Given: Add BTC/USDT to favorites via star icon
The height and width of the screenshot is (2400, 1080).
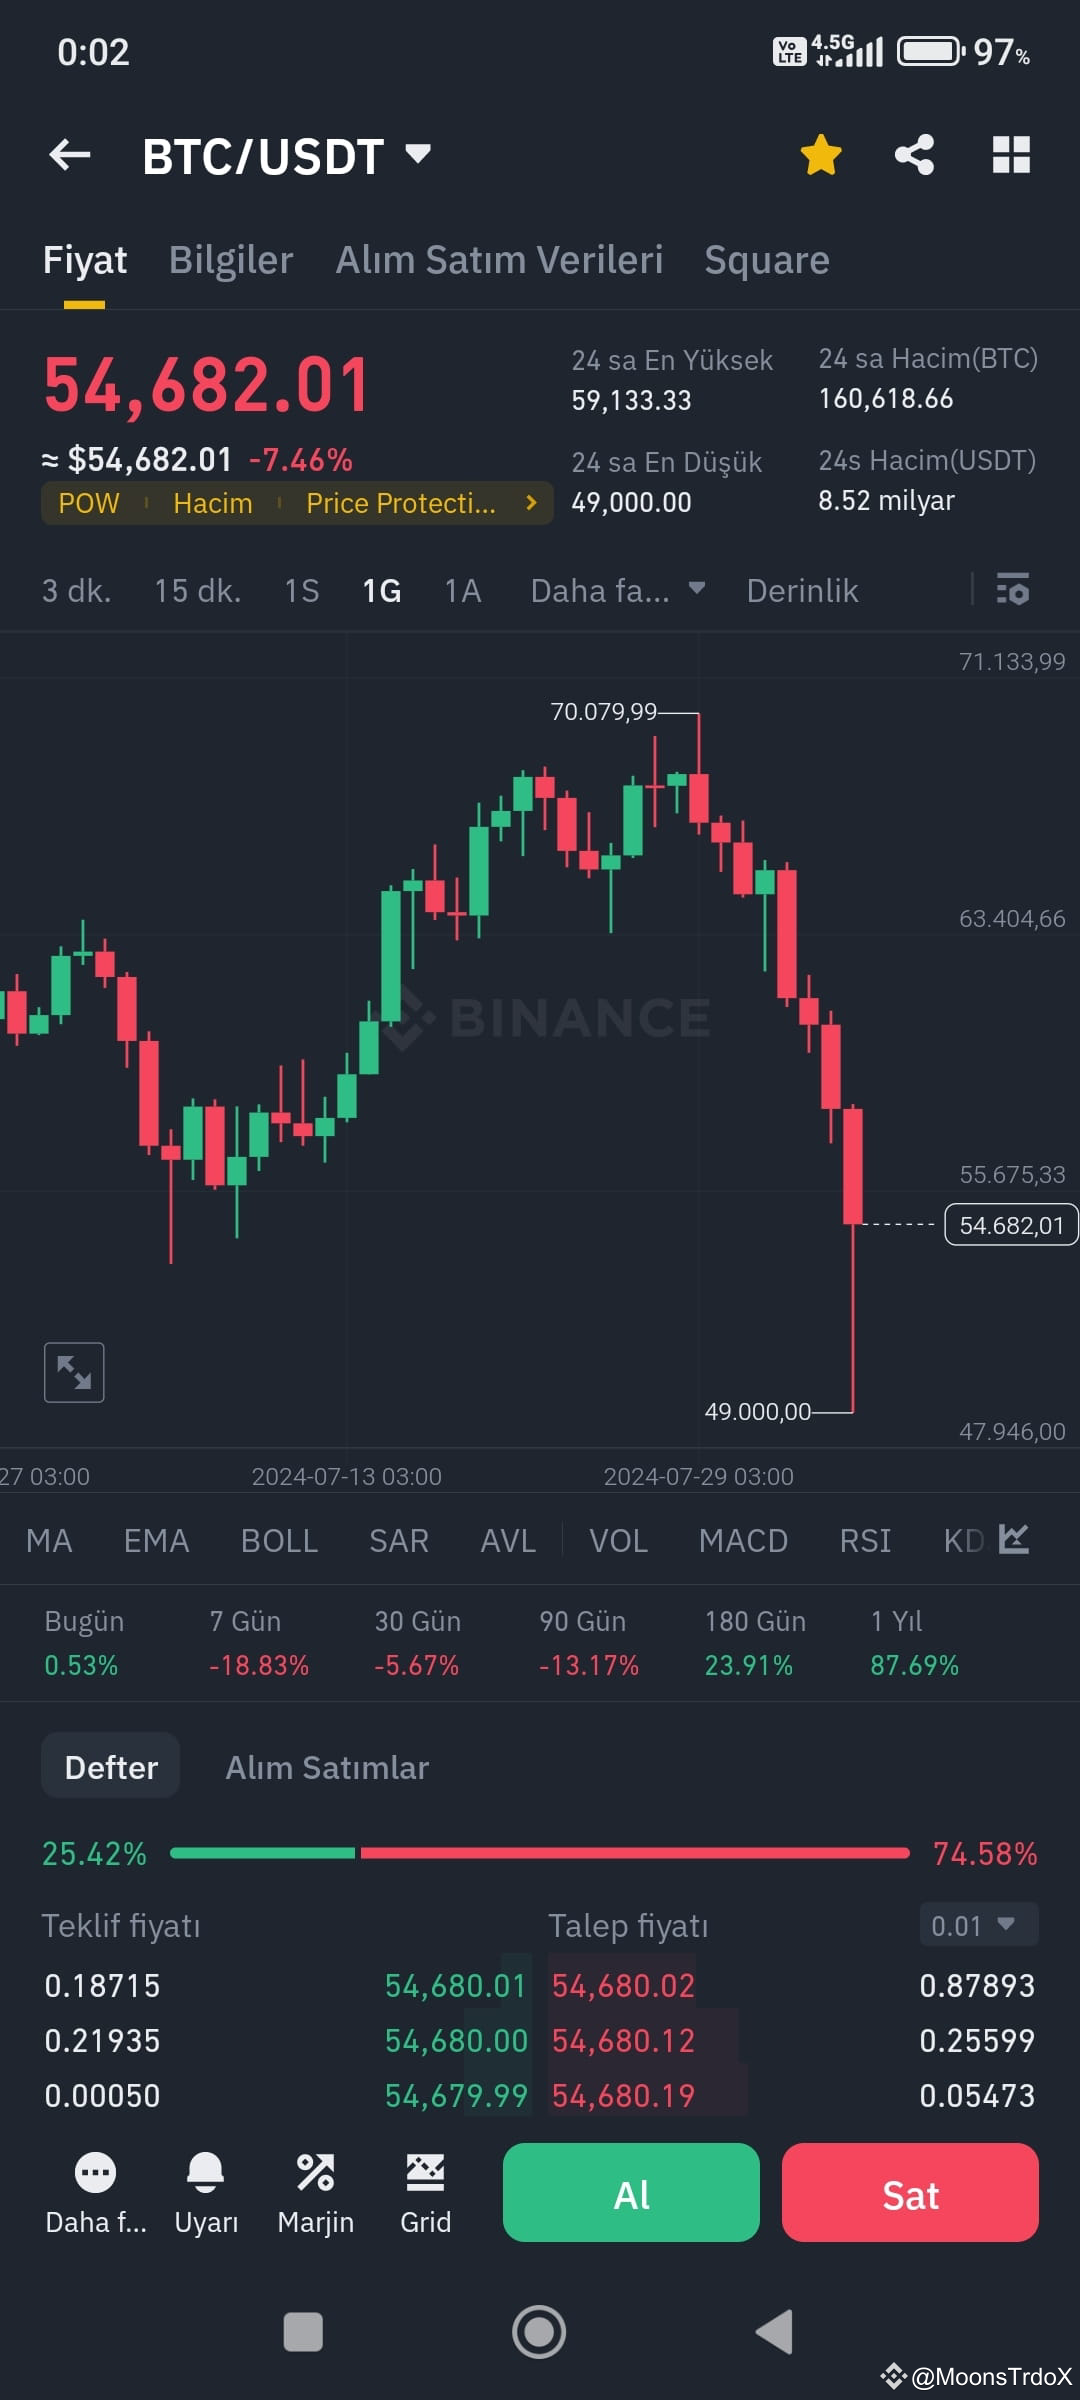Looking at the screenshot, I should [820, 155].
